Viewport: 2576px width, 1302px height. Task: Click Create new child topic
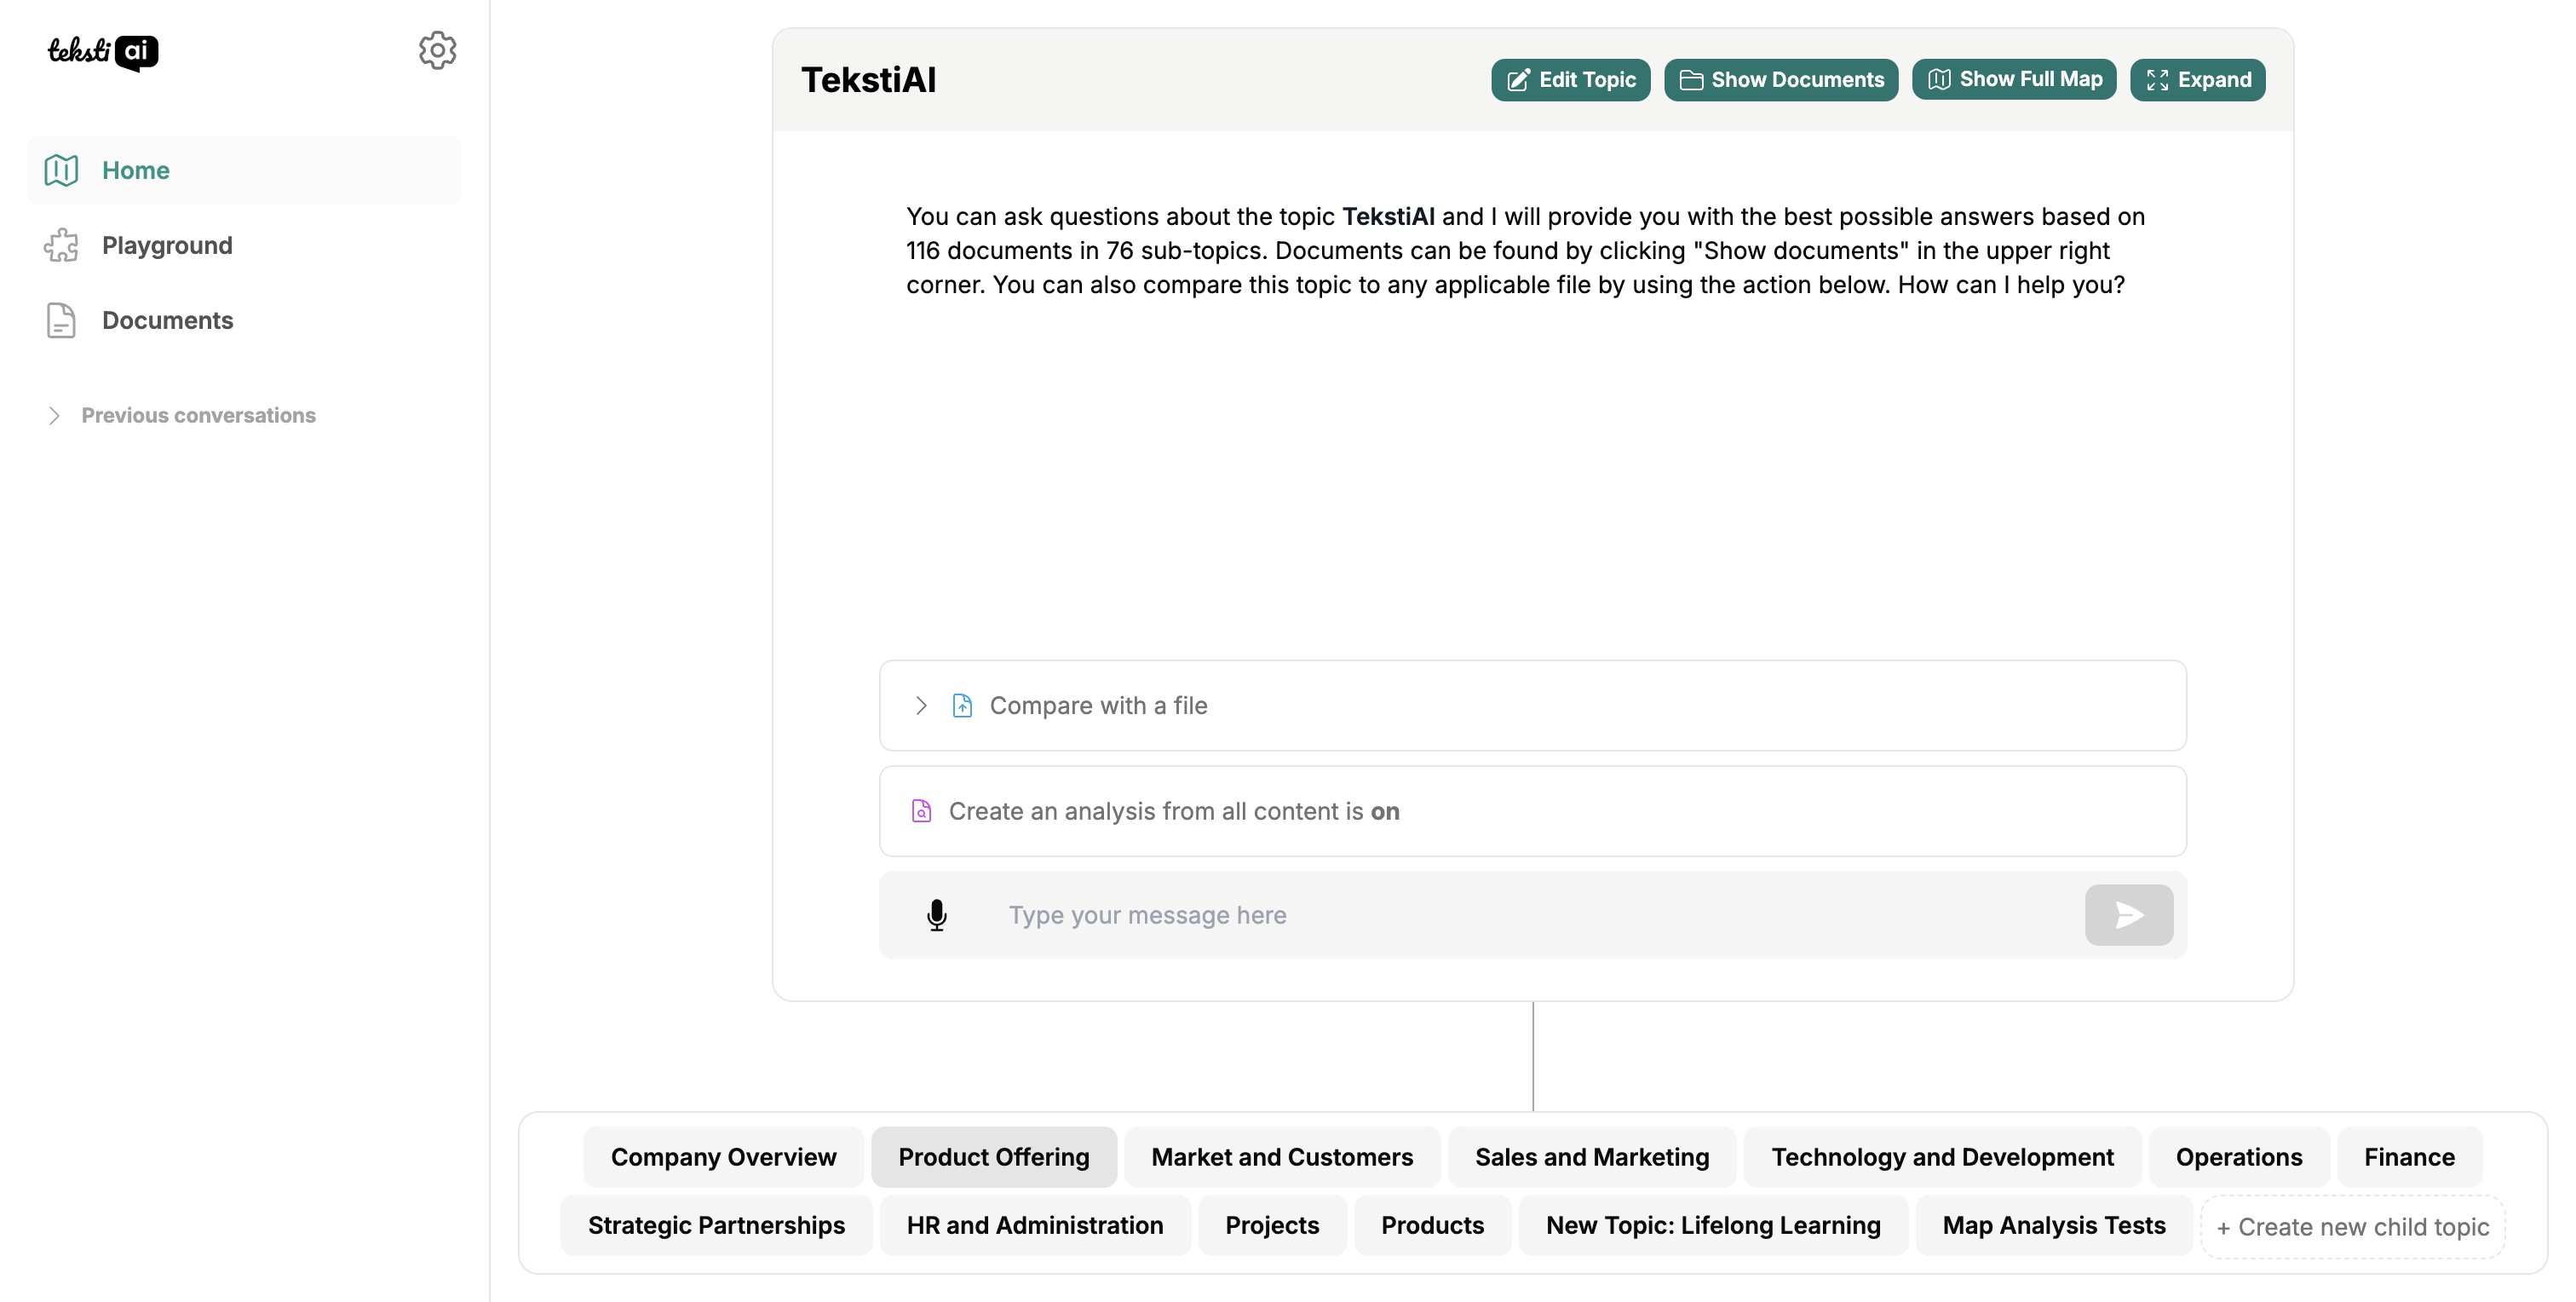[2352, 1227]
